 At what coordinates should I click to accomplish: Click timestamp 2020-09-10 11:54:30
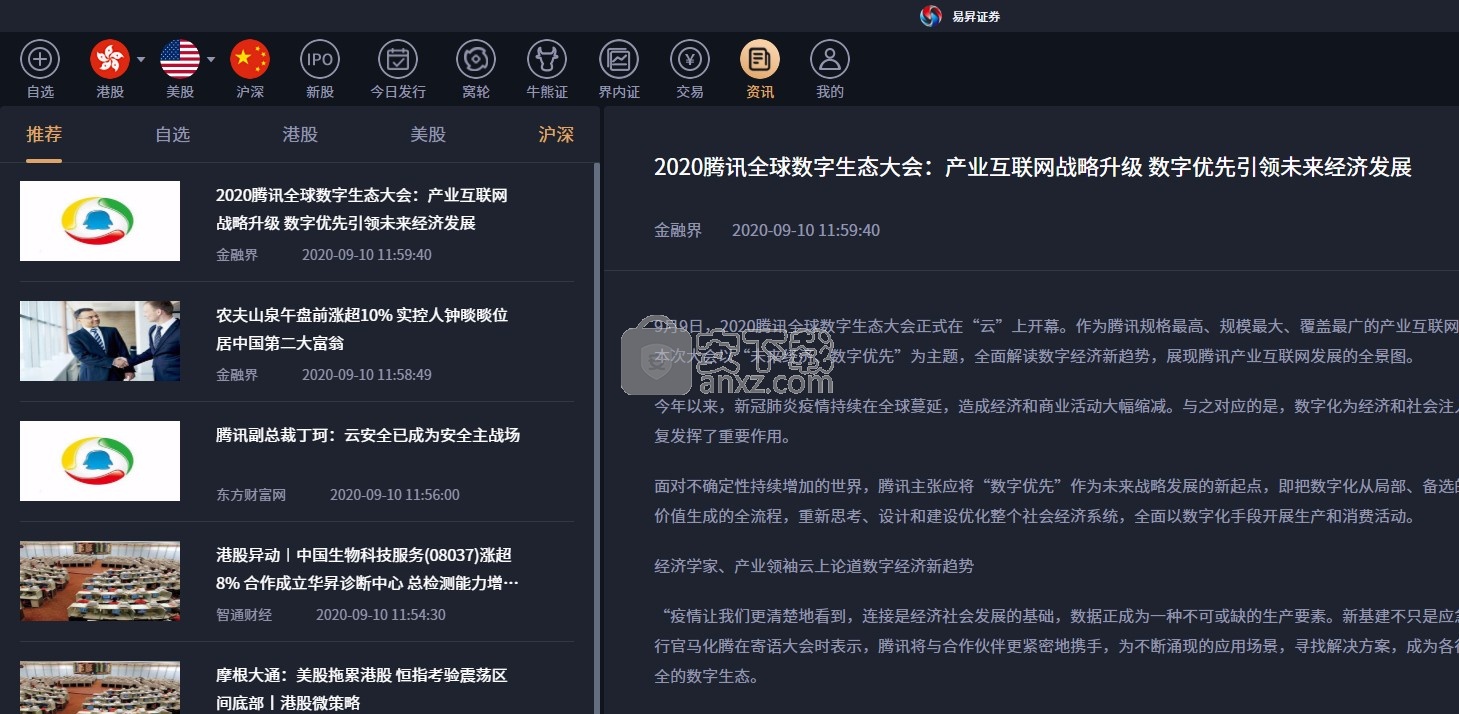(381, 615)
